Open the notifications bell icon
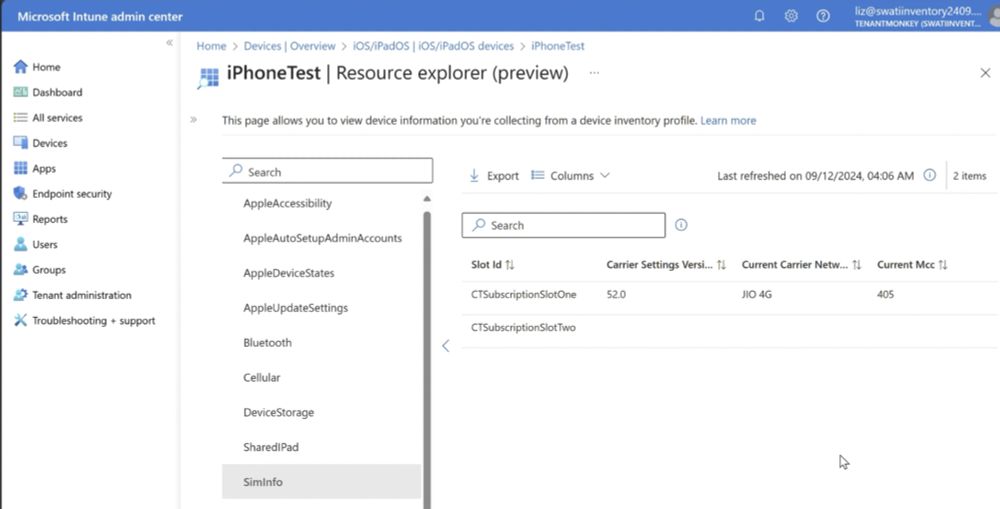This screenshot has width=1000, height=509. point(759,16)
